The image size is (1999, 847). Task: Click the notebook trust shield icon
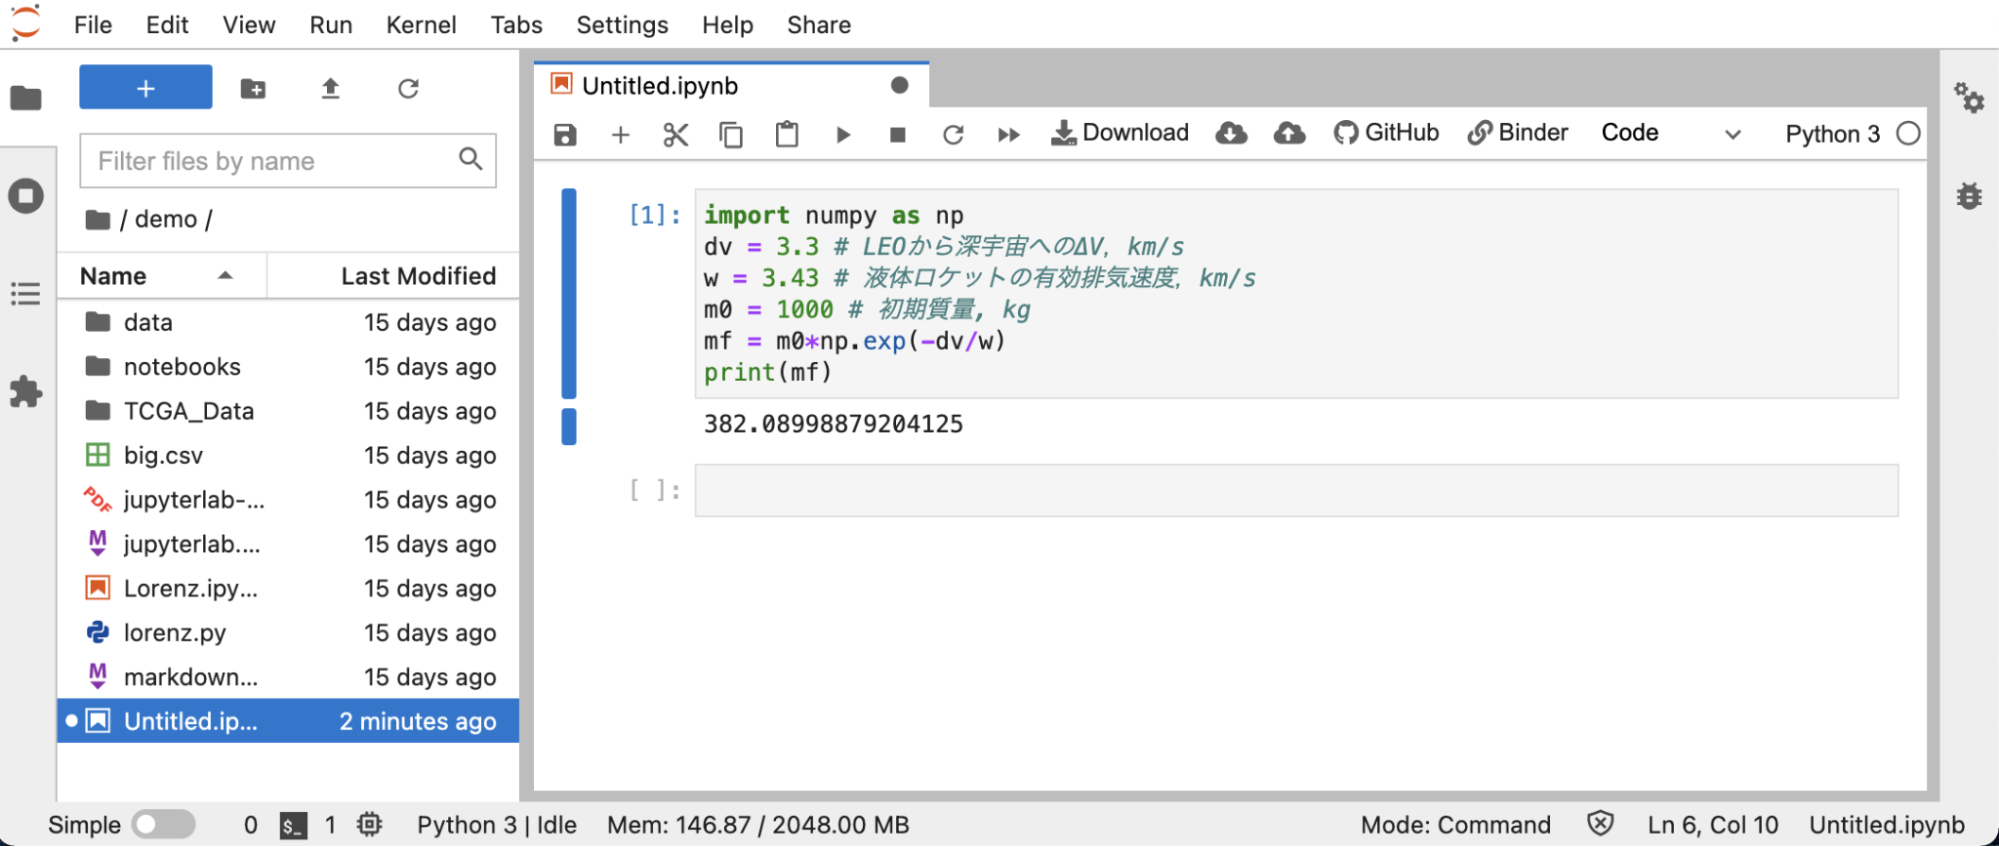click(1600, 824)
